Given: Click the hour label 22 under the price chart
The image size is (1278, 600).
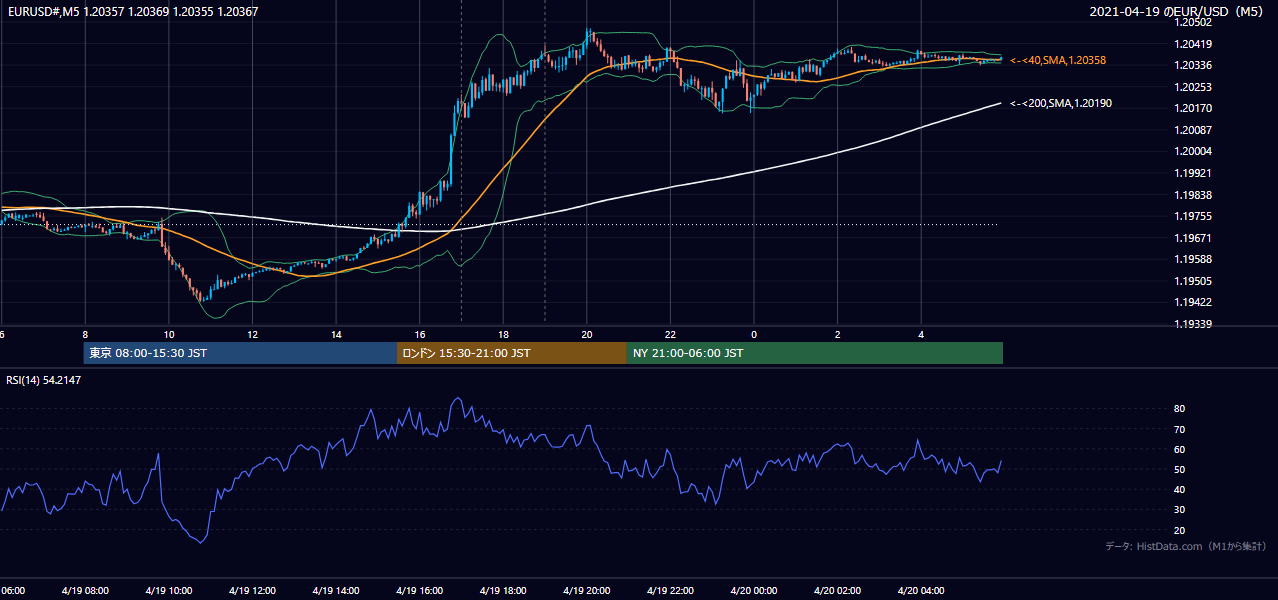Looking at the screenshot, I should pyautogui.click(x=670, y=335).
